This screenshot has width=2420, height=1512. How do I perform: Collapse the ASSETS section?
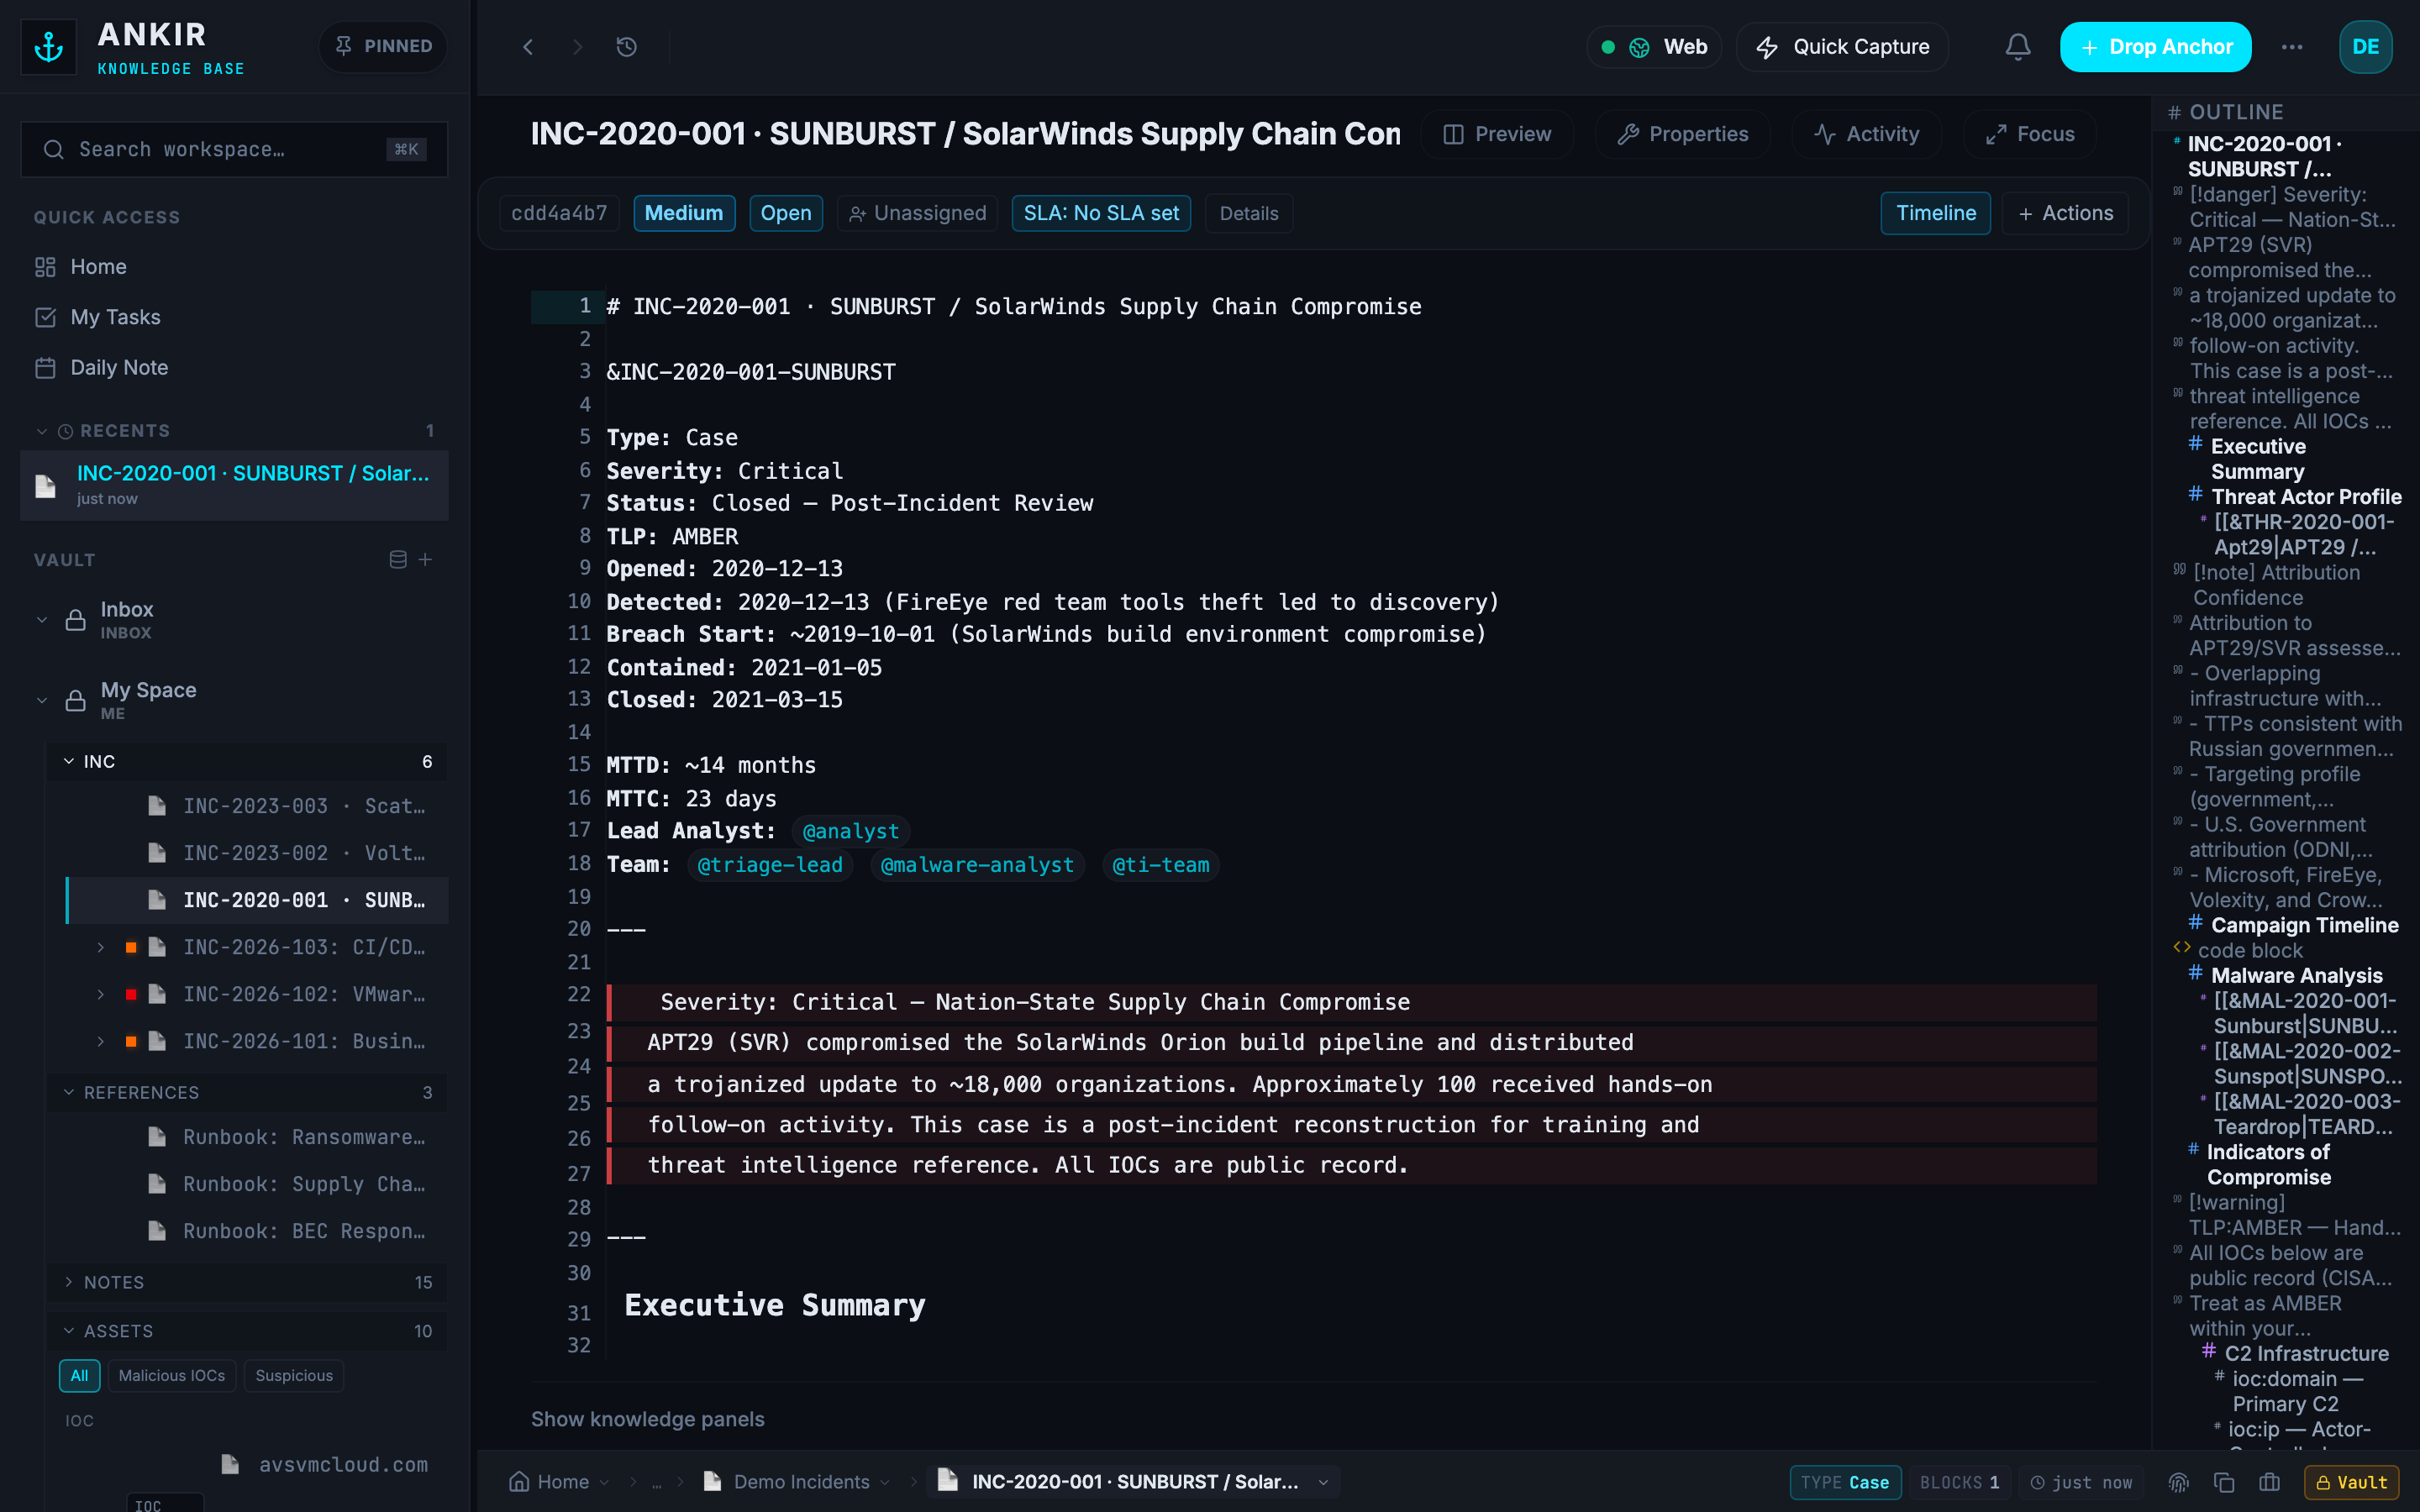click(68, 1331)
